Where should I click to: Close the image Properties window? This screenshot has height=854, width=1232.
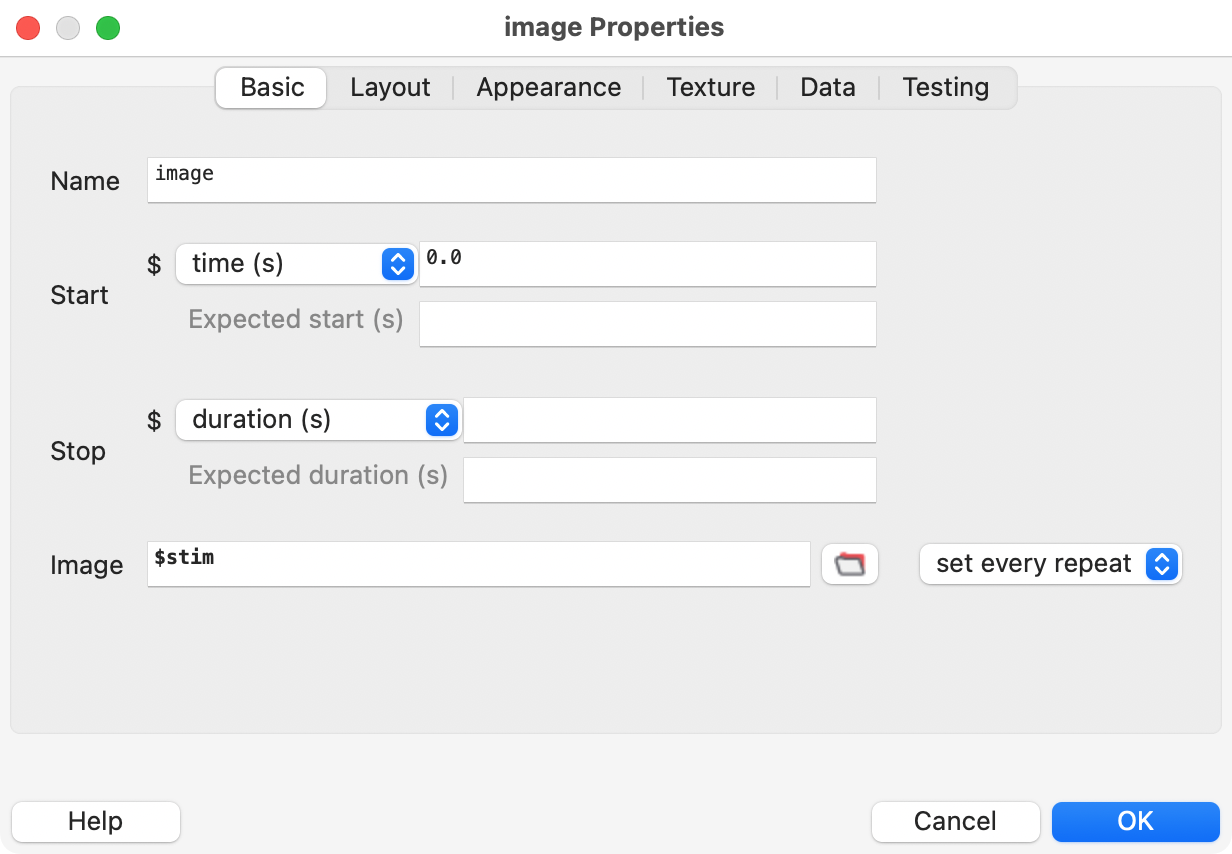[28, 28]
